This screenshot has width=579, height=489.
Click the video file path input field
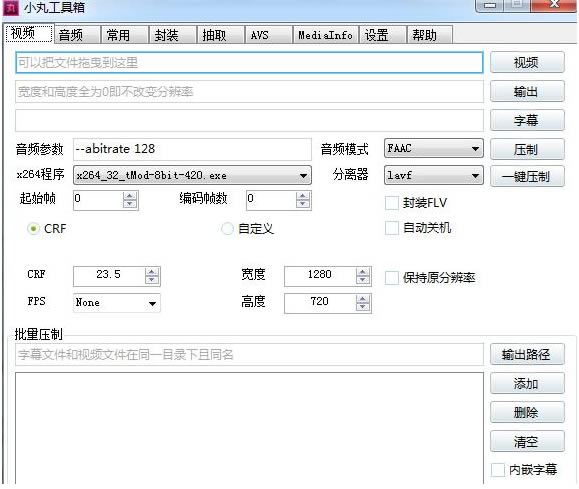click(249, 62)
